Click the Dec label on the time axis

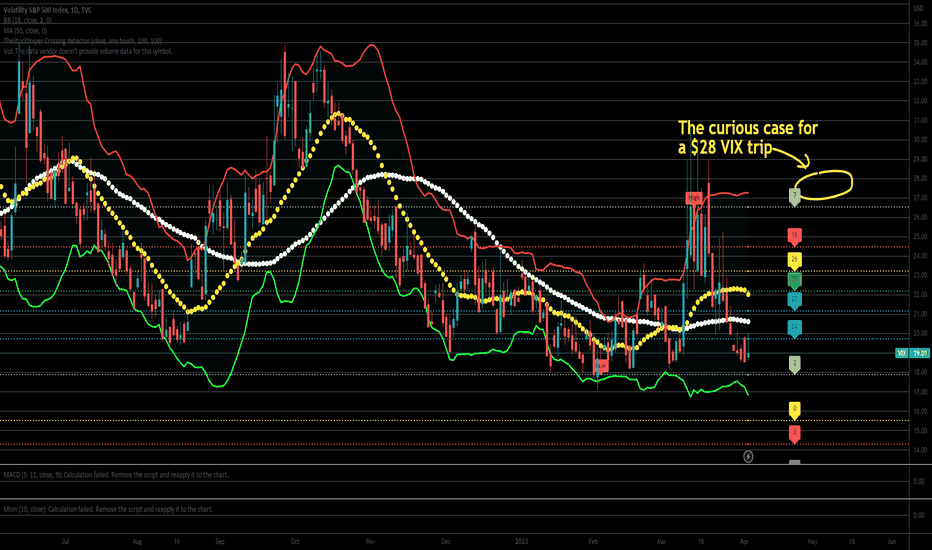click(446, 542)
